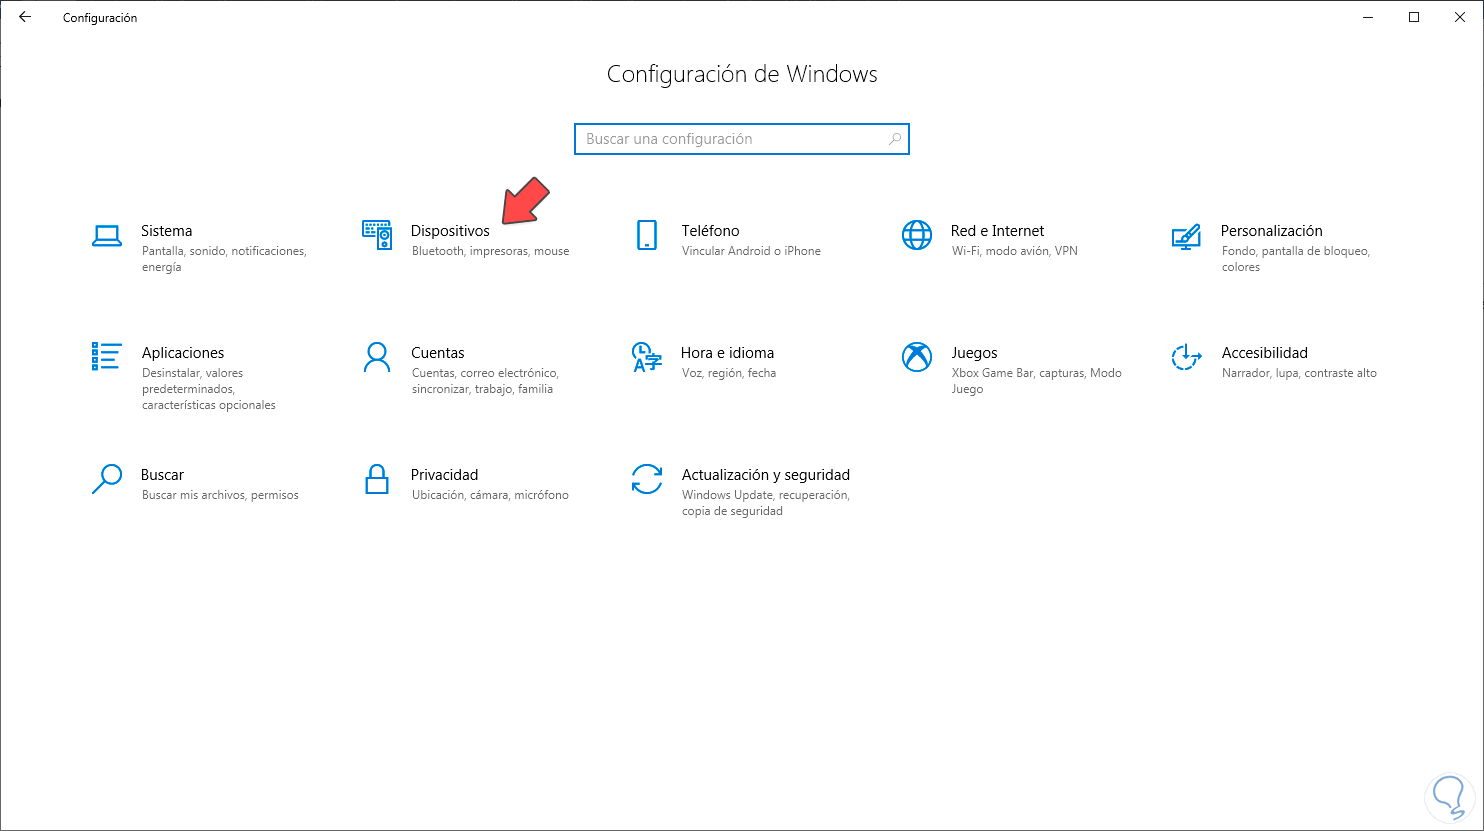Click the magnifier icon inside search box
Screen dimensions: 1484x831
[x=895, y=139]
